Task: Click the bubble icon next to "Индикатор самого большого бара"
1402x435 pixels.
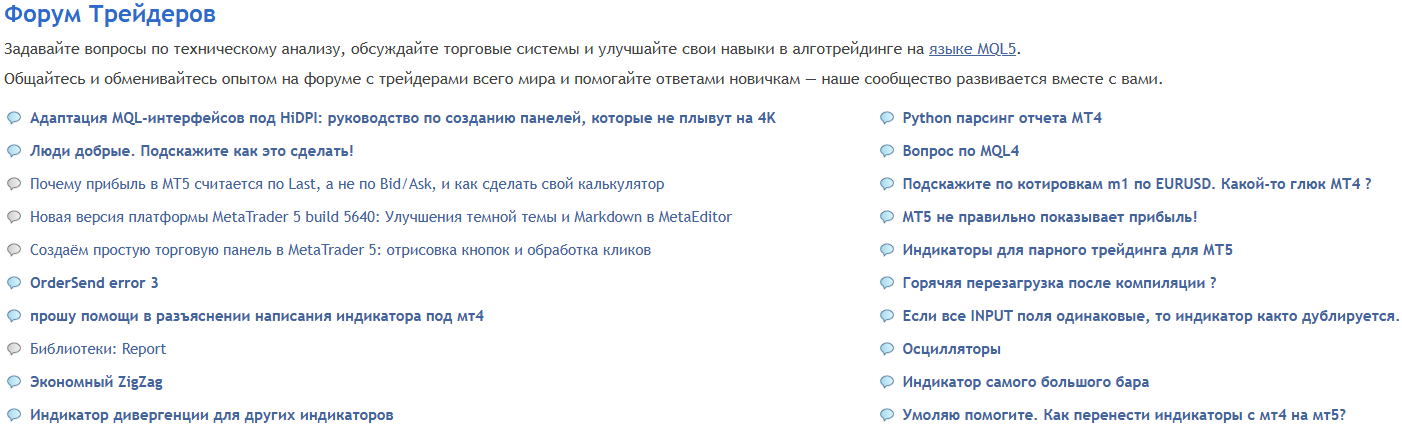Action: click(x=886, y=382)
